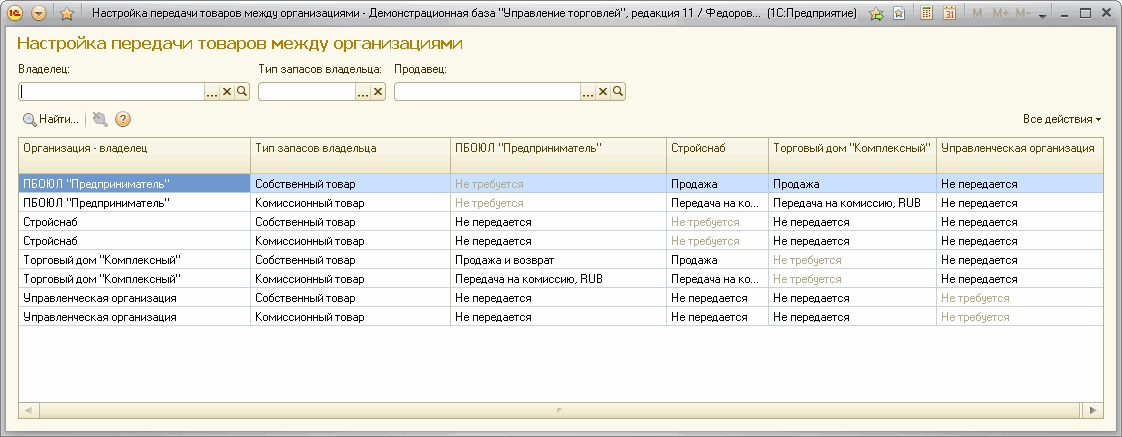Click the Стройснаб column header

718,154
